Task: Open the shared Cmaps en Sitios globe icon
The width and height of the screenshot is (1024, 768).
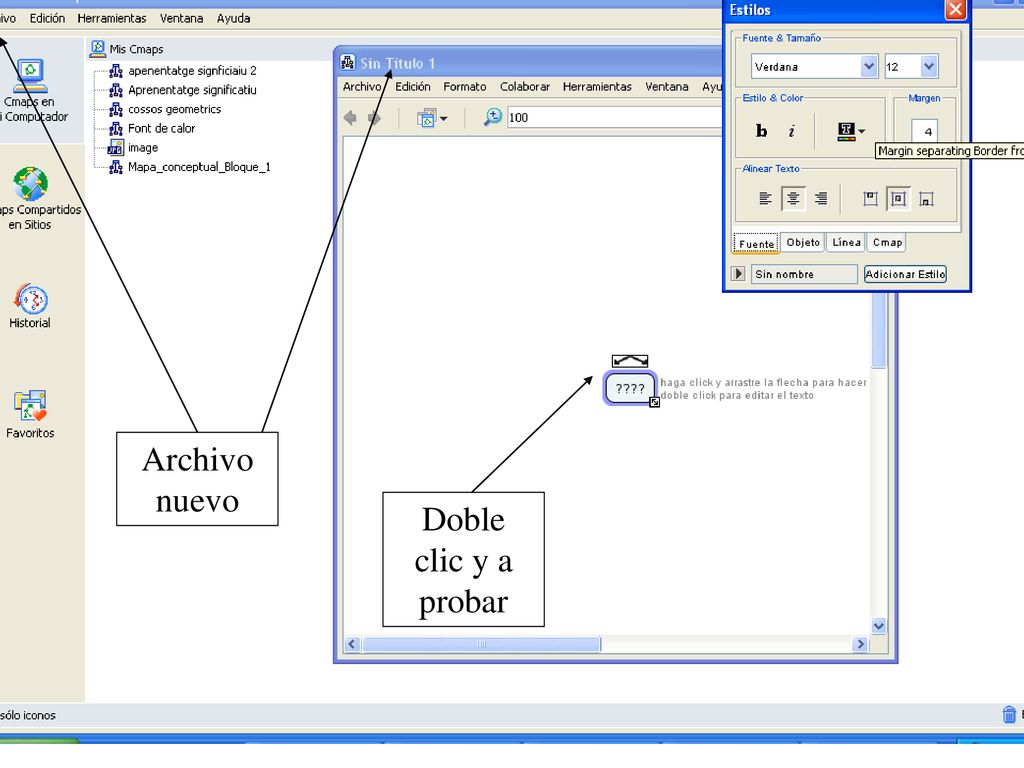Action: 30,184
